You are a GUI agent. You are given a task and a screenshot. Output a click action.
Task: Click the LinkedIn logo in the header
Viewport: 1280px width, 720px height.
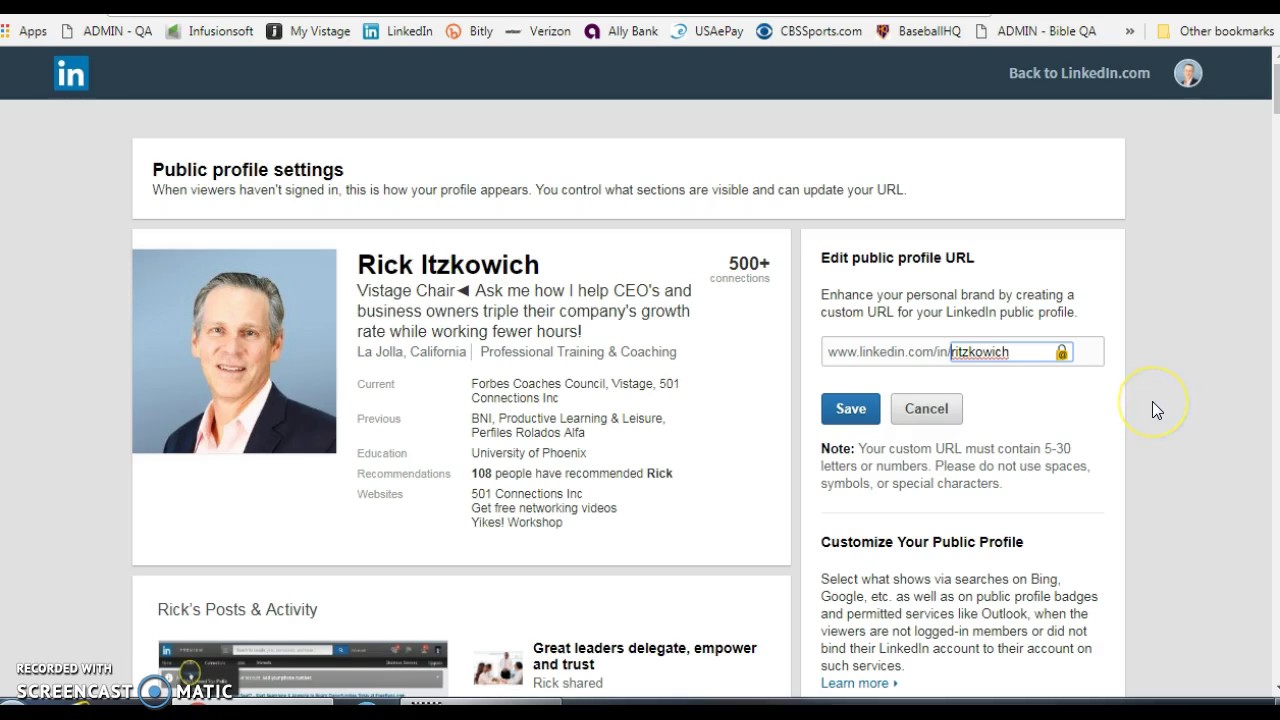[x=71, y=73]
